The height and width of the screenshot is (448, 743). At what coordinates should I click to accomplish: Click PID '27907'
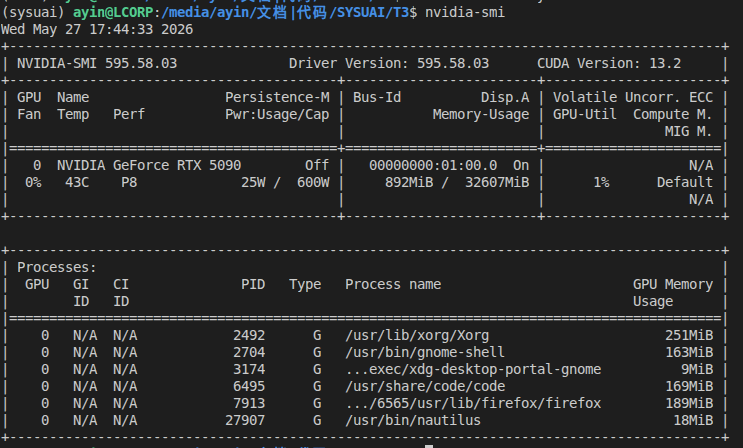[245, 421]
